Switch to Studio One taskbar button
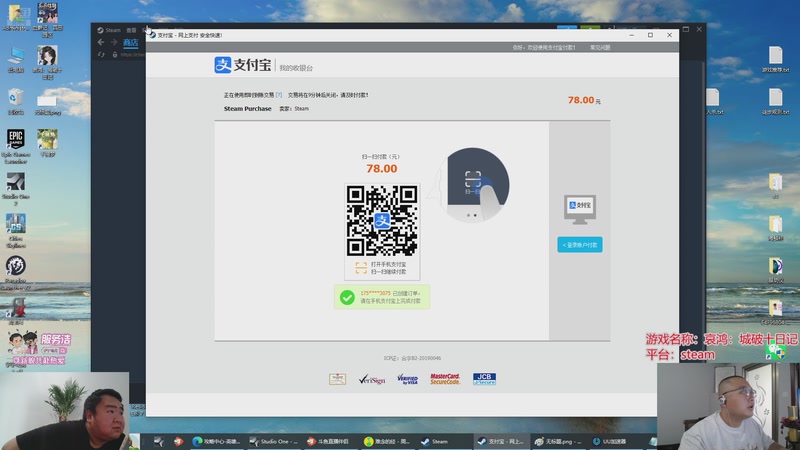Viewport: 800px width, 450px height. point(274,441)
